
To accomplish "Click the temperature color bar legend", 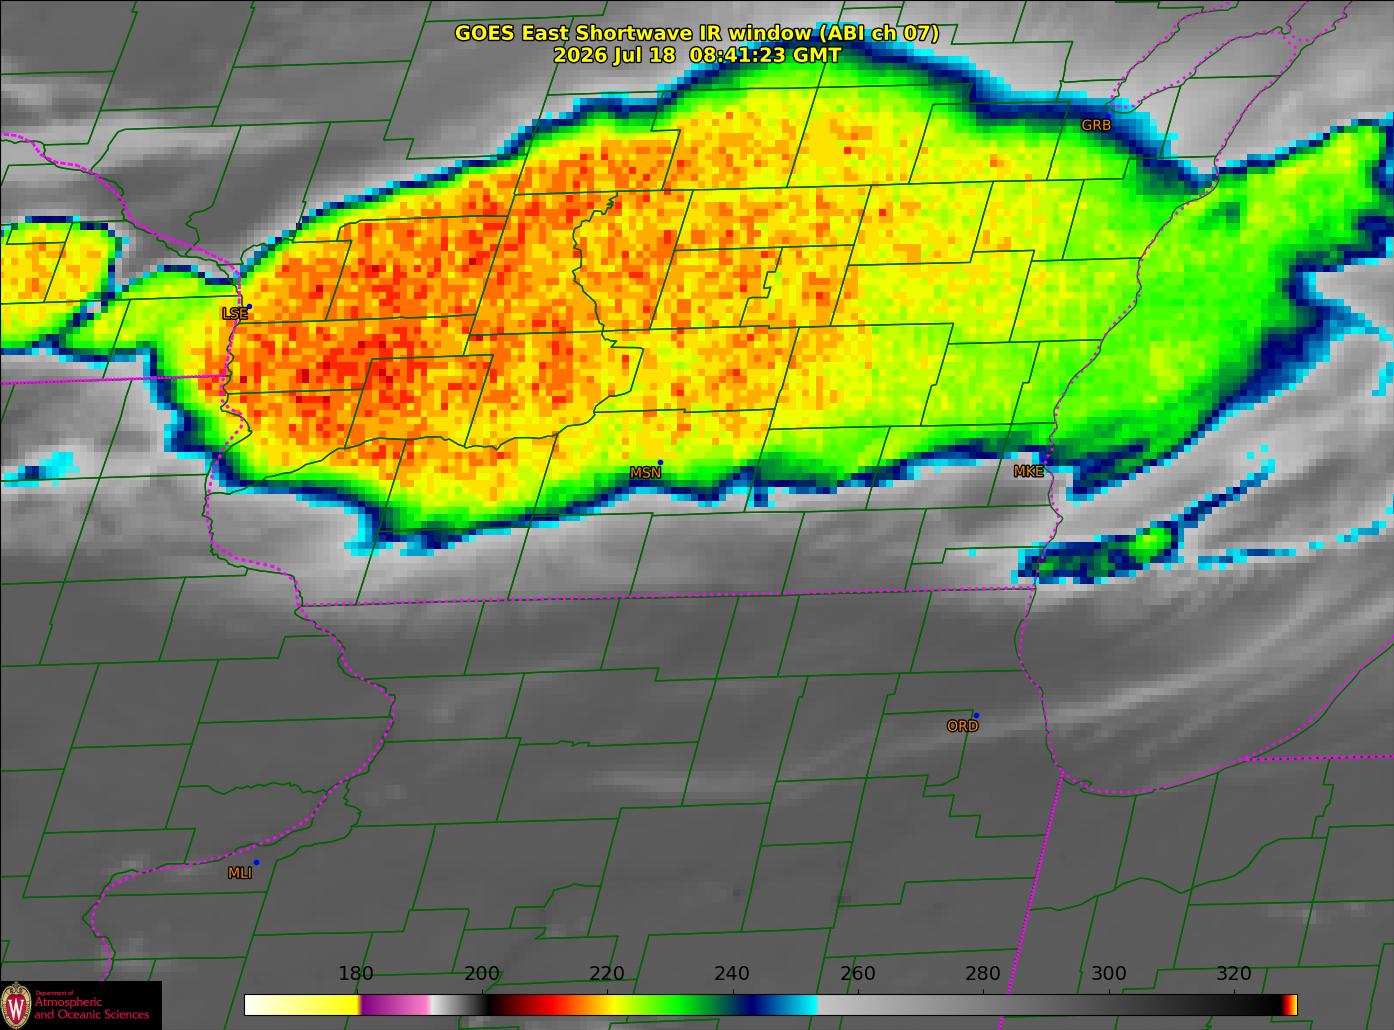I will click(x=771, y=1004).
